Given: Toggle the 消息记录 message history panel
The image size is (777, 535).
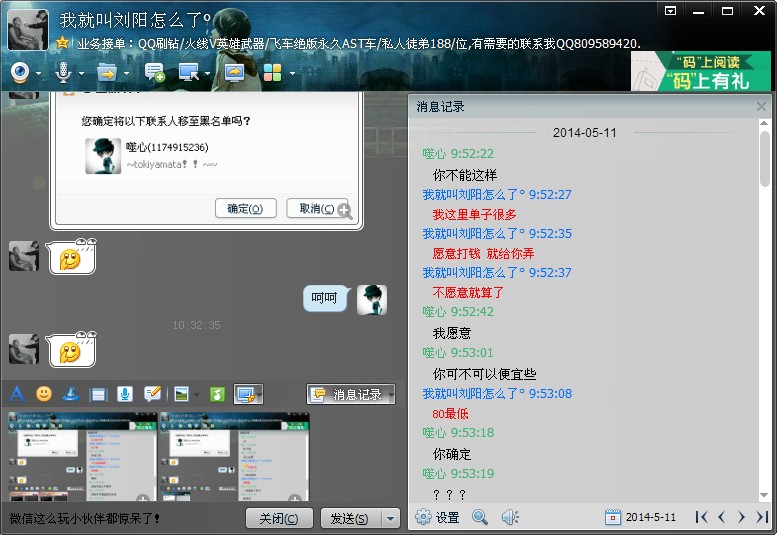Looking at the screenshot, I should pos(350,394).
